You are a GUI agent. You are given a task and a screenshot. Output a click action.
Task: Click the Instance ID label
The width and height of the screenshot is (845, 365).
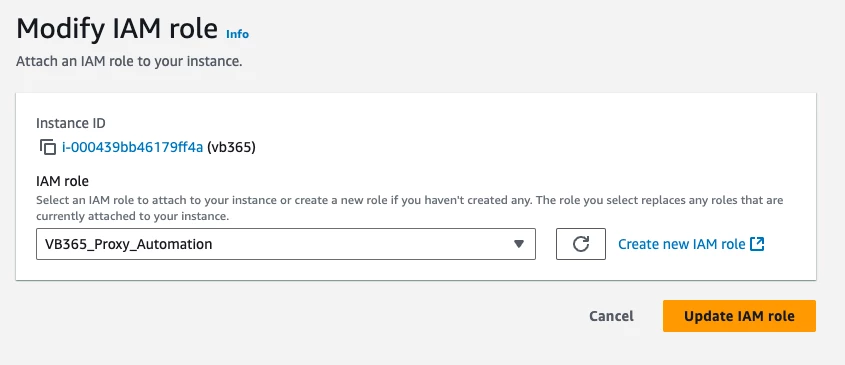[x=71, y=123]
